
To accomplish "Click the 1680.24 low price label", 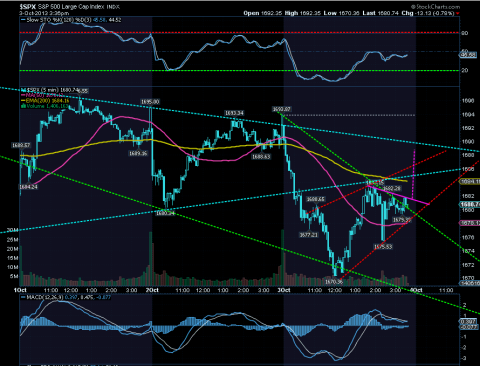I will pos(165,213).
